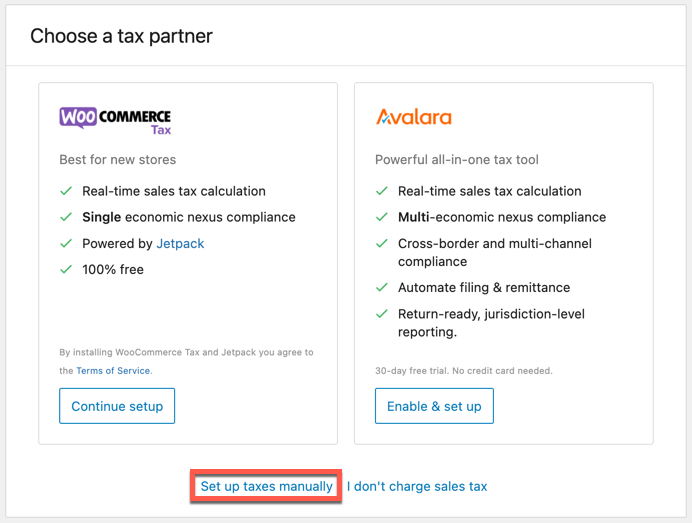Select Set up taxes manually
The height and width of the screenshot is (523, 692).
266,486
